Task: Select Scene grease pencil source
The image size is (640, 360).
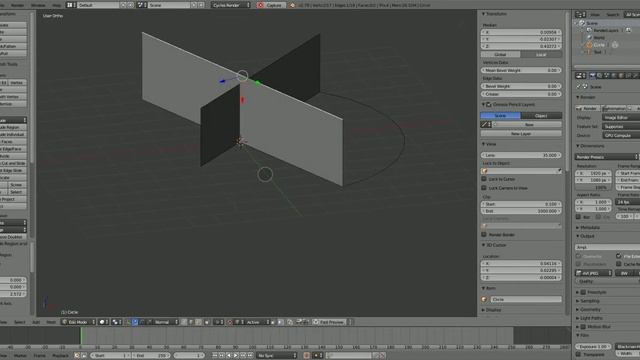Action: [x=500, y=116]
